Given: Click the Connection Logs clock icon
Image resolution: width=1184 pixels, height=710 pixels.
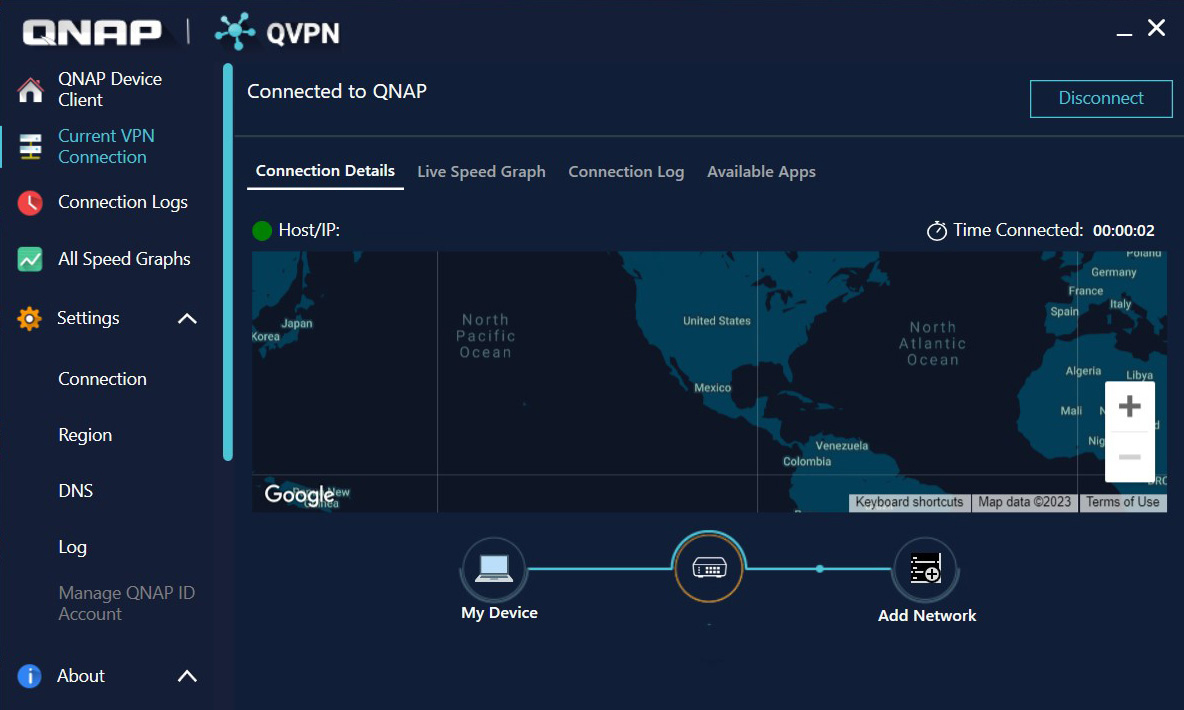Looking at the screenshot, I should tap(30, 202).
